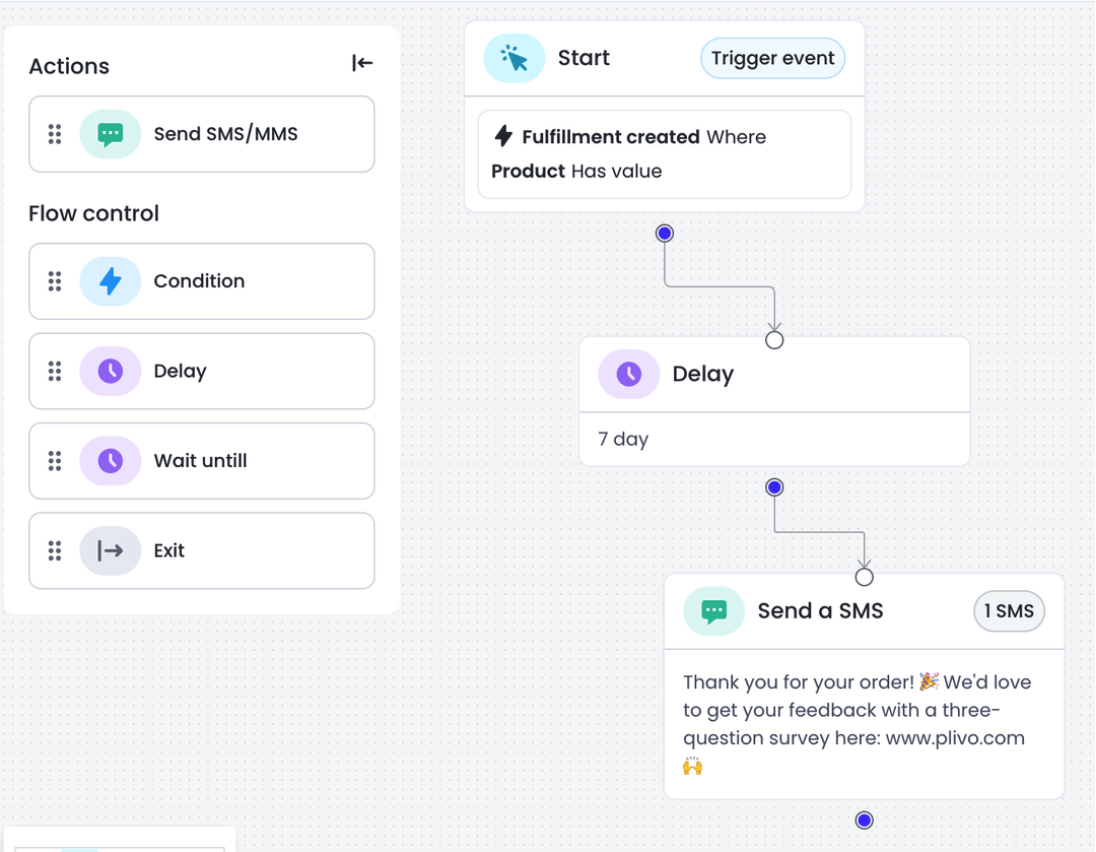Click the Send a SMS node chat icon
The height and width of the screenshot is (852, 1096).
714,611
